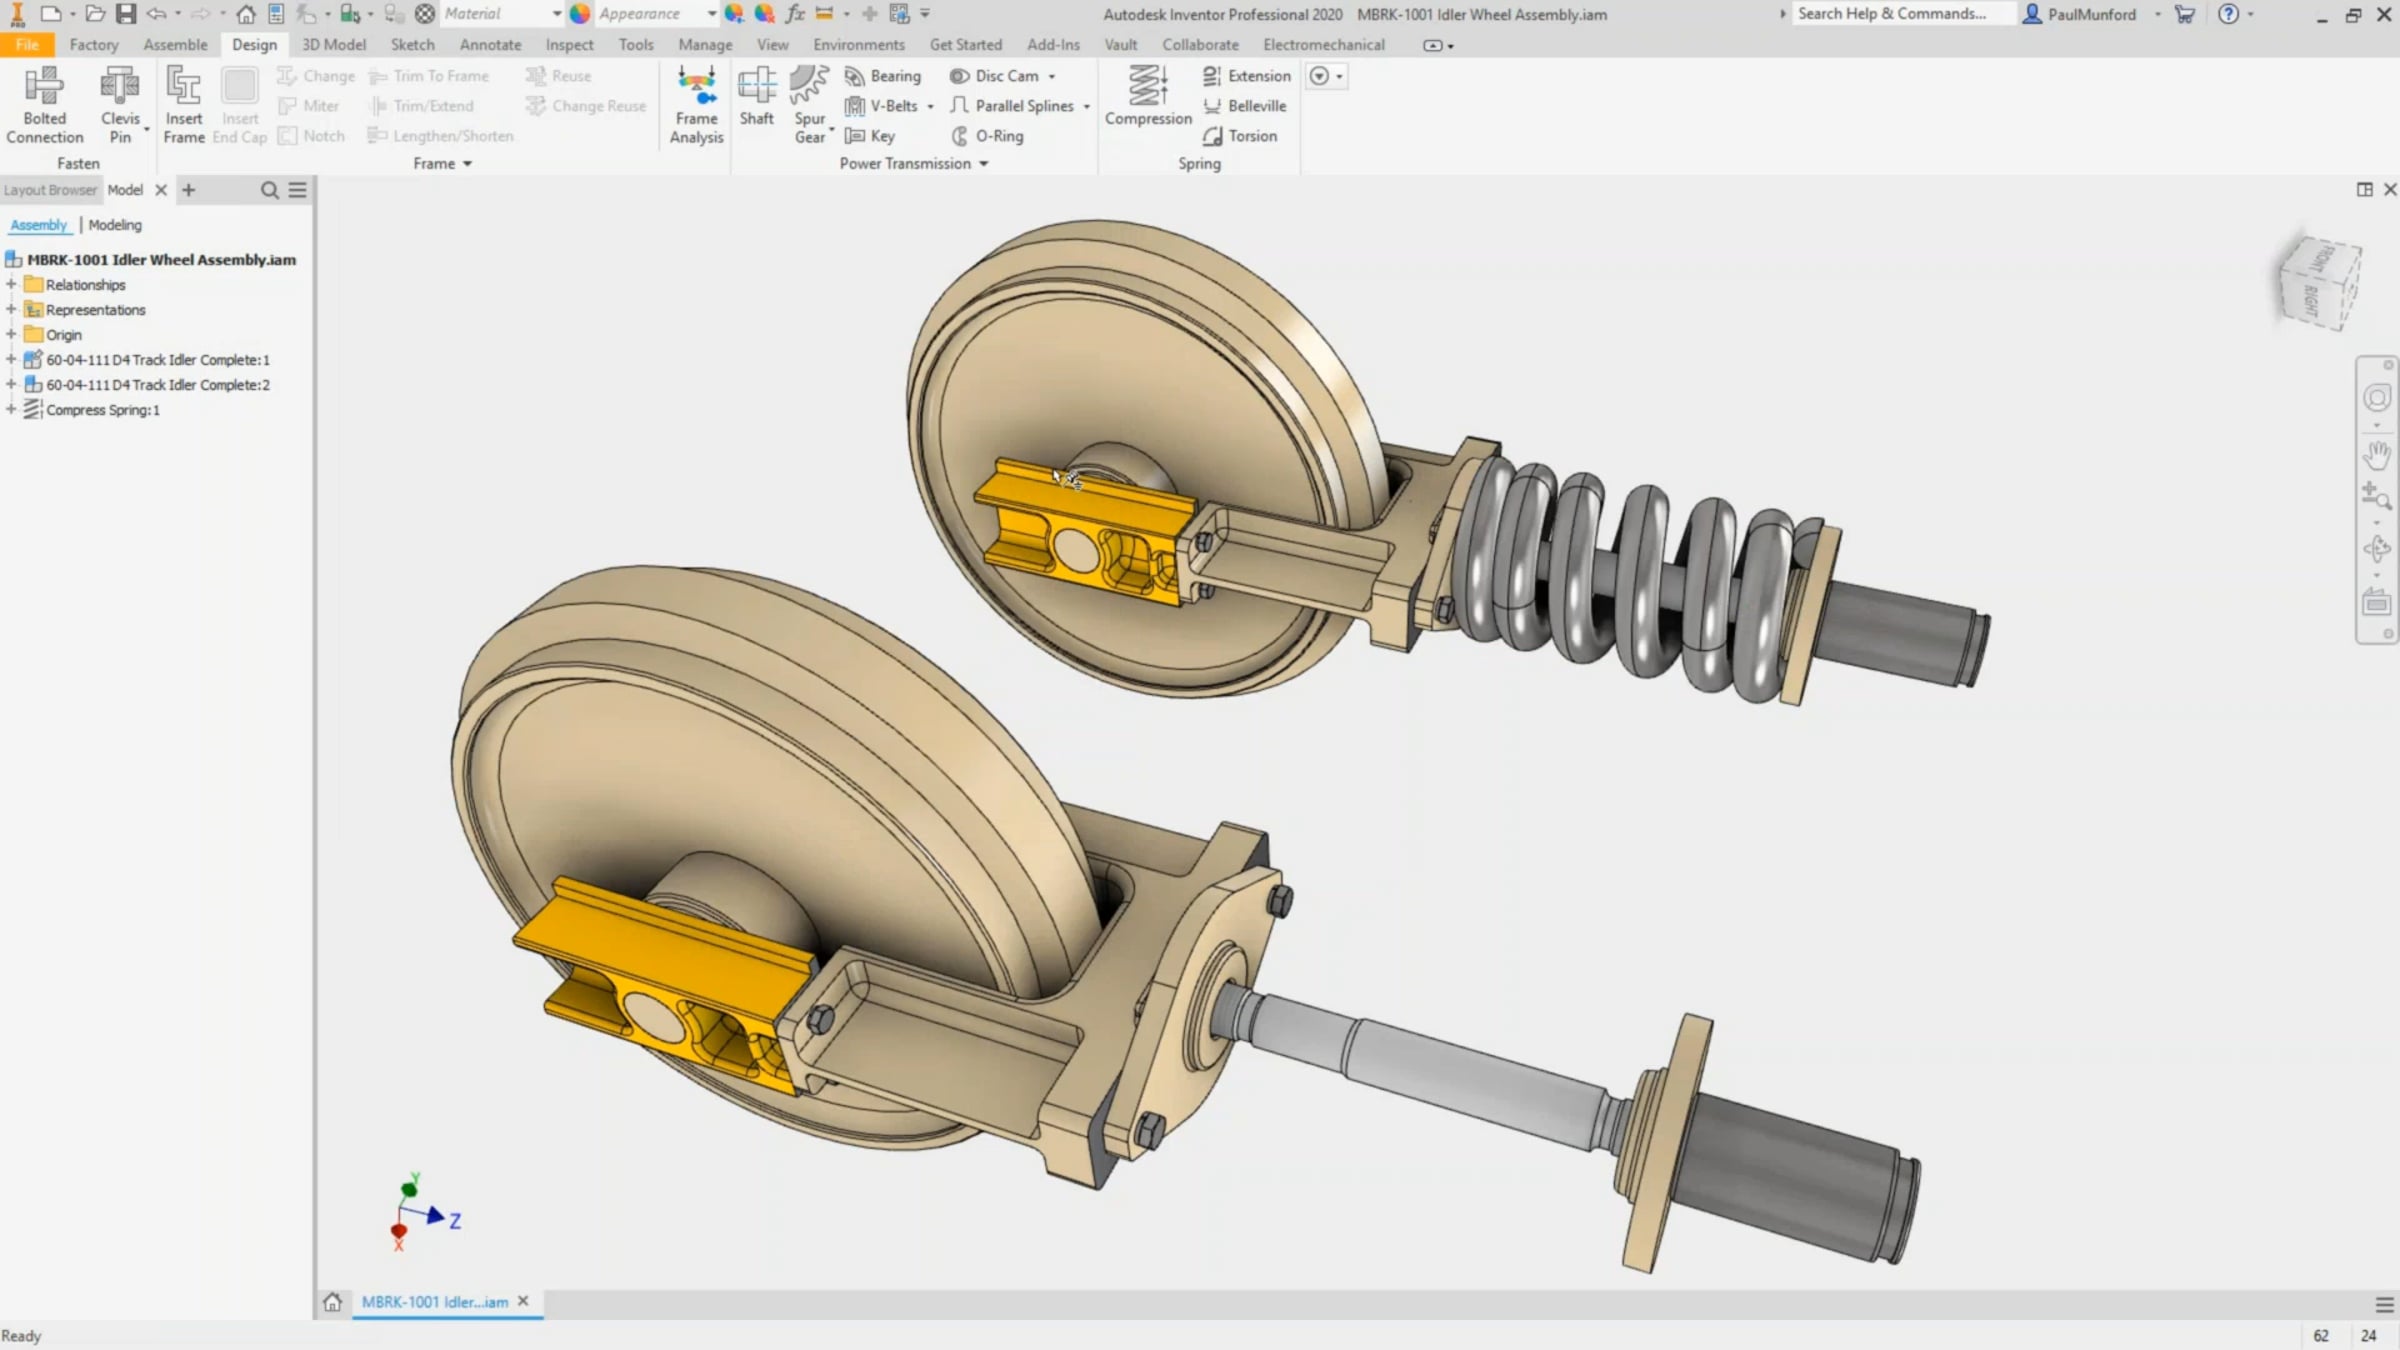Image resolution: width=2400 pixels, height=1350 pixels.
Task: Switch to the Assemble ribbon tab
Action: click(x=175, y=45)
